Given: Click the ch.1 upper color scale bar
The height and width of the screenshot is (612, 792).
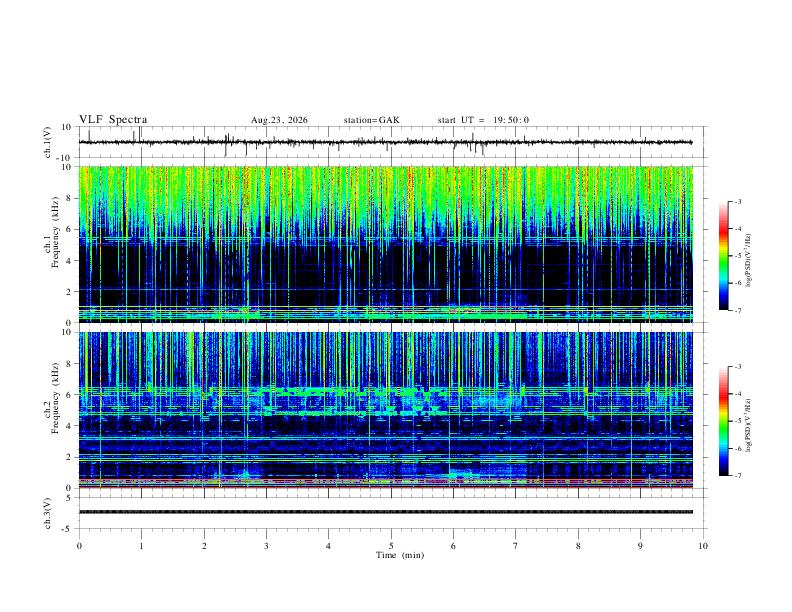Looking at the screenshot, I should (723, 256).
